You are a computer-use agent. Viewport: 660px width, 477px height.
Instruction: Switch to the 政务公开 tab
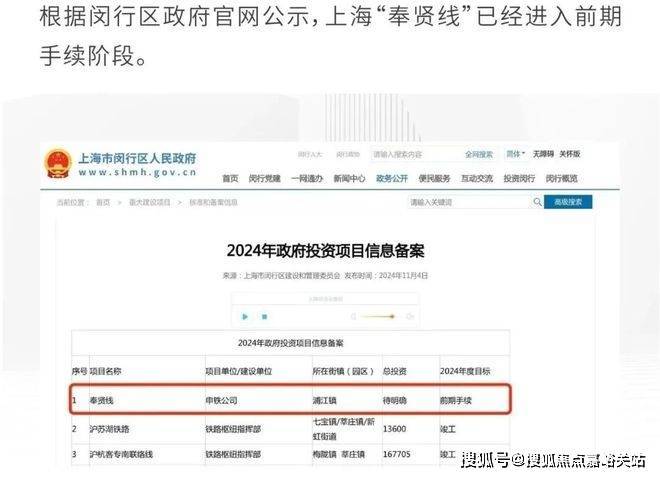click(x=392, y=178)
